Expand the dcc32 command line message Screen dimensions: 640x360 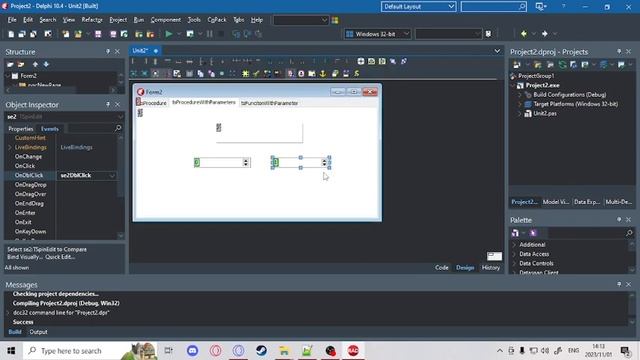click(x=8, y=313)
